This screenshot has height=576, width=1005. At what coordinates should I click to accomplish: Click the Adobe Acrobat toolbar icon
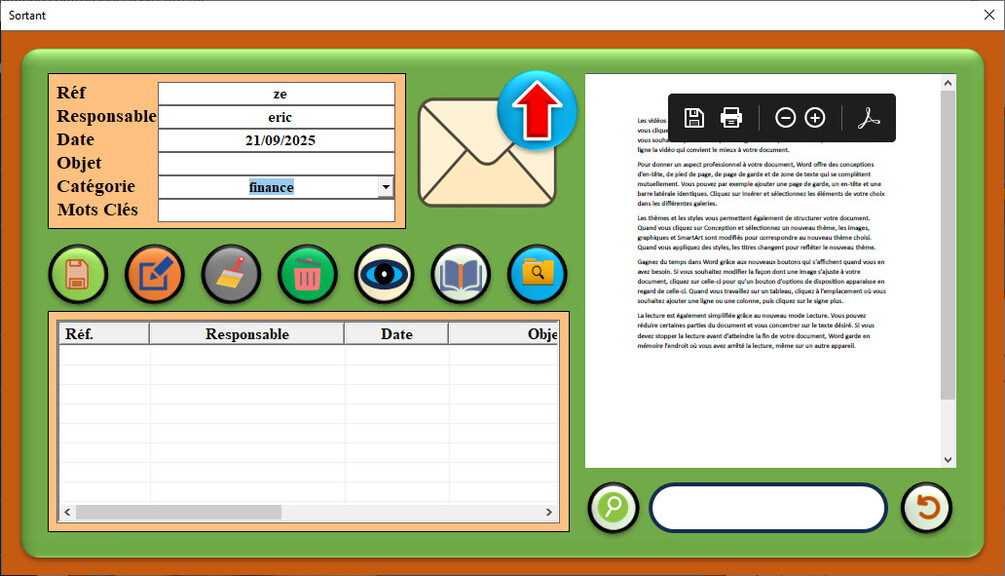(868, 118)
